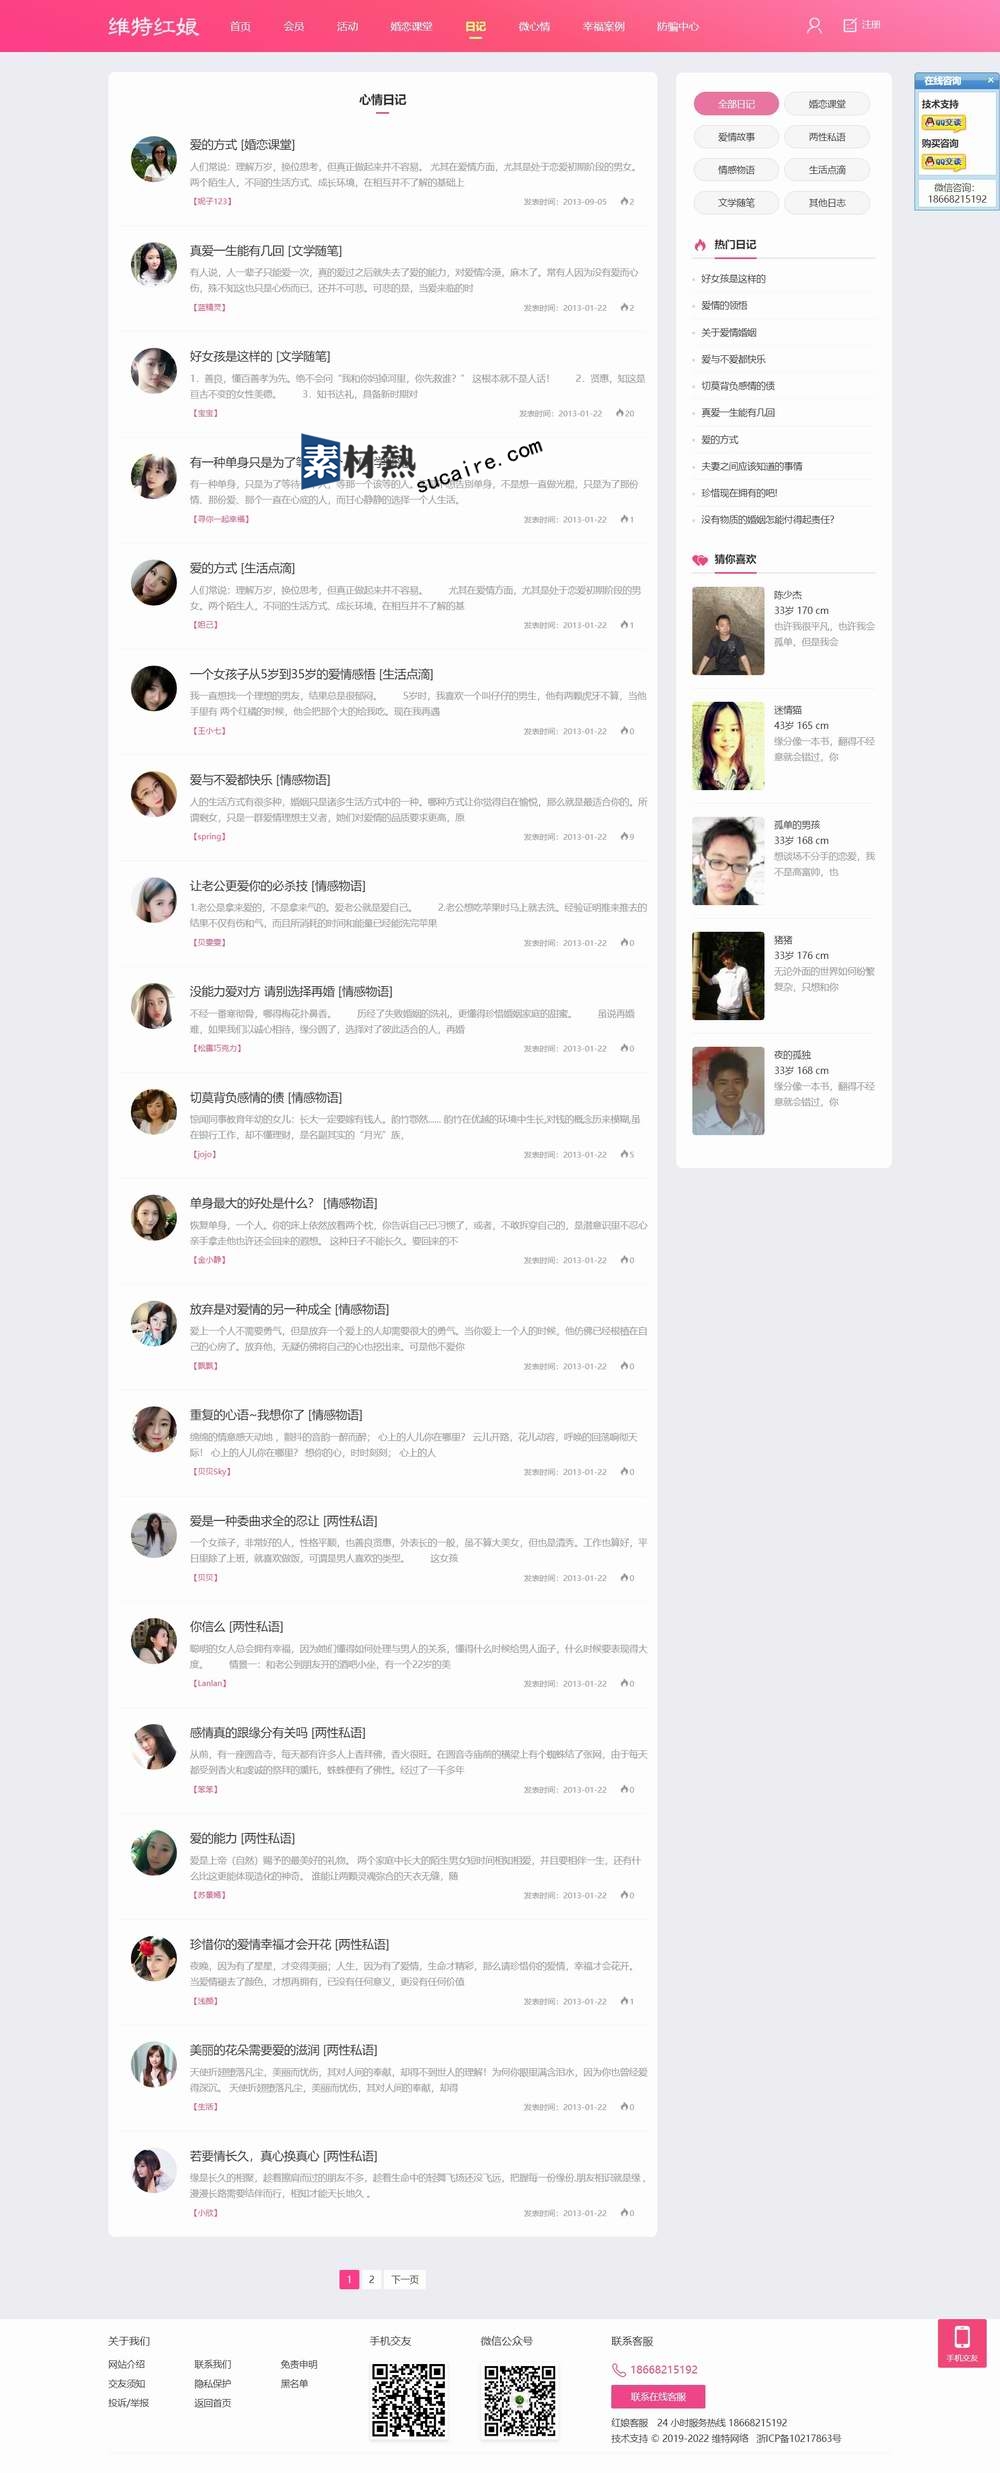Click the register edit icon in header

pos(850,25)
